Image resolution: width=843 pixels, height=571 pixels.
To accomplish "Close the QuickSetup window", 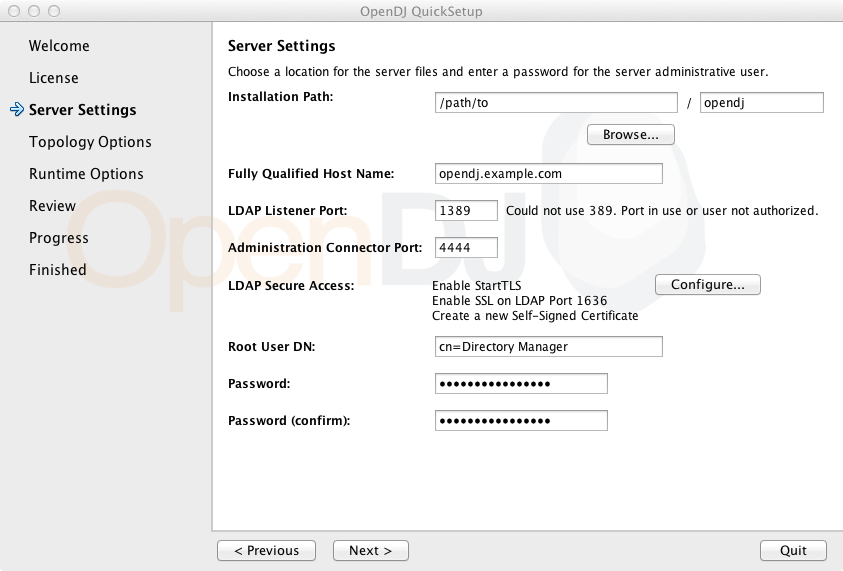I will click(x=15, y=11).
